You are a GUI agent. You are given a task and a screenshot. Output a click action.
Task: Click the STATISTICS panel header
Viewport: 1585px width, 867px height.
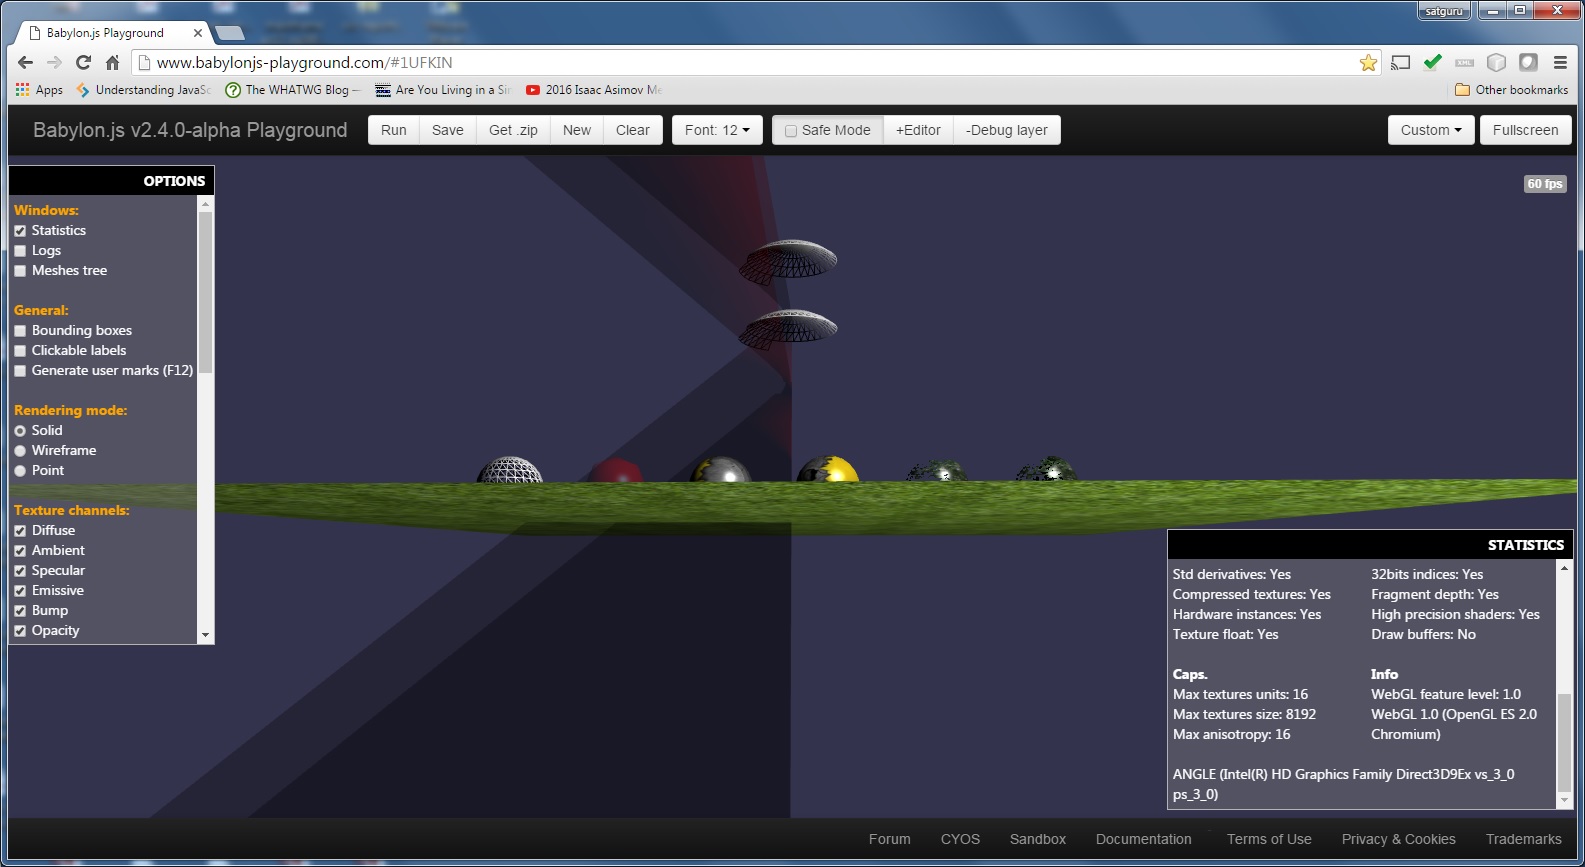coord(1370,545)
